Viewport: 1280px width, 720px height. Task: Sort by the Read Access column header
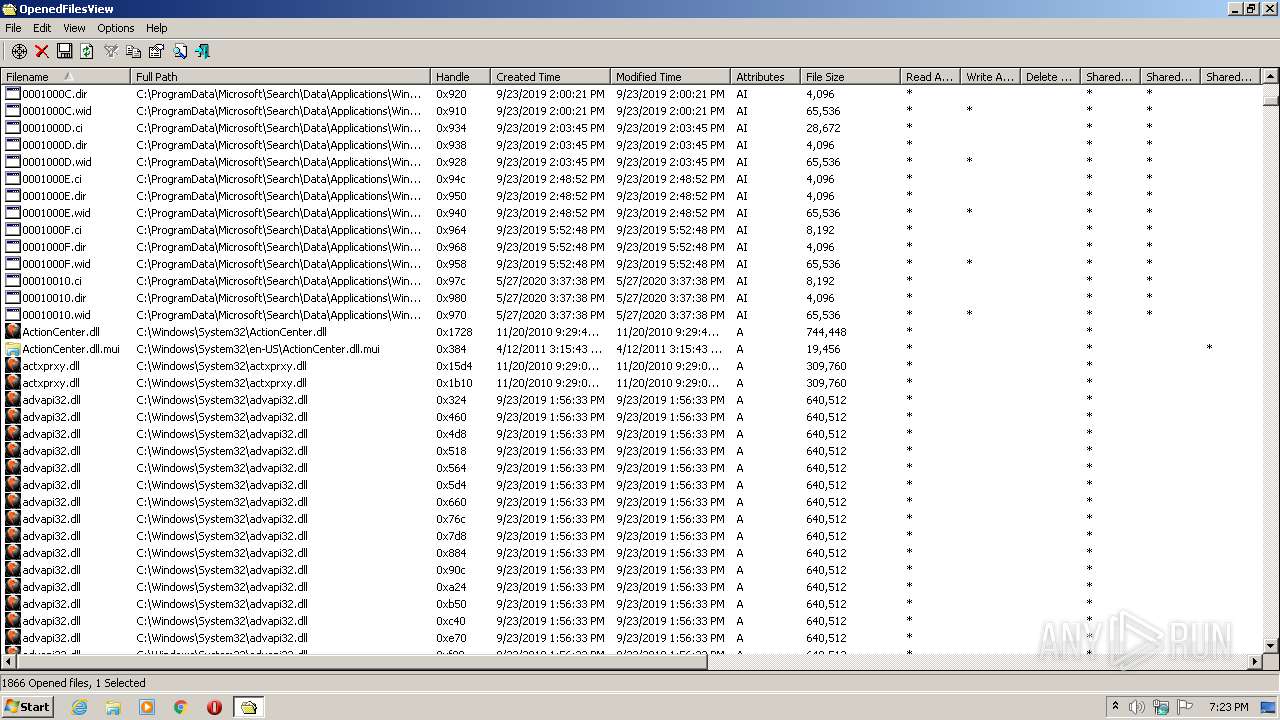coord(930,76)
